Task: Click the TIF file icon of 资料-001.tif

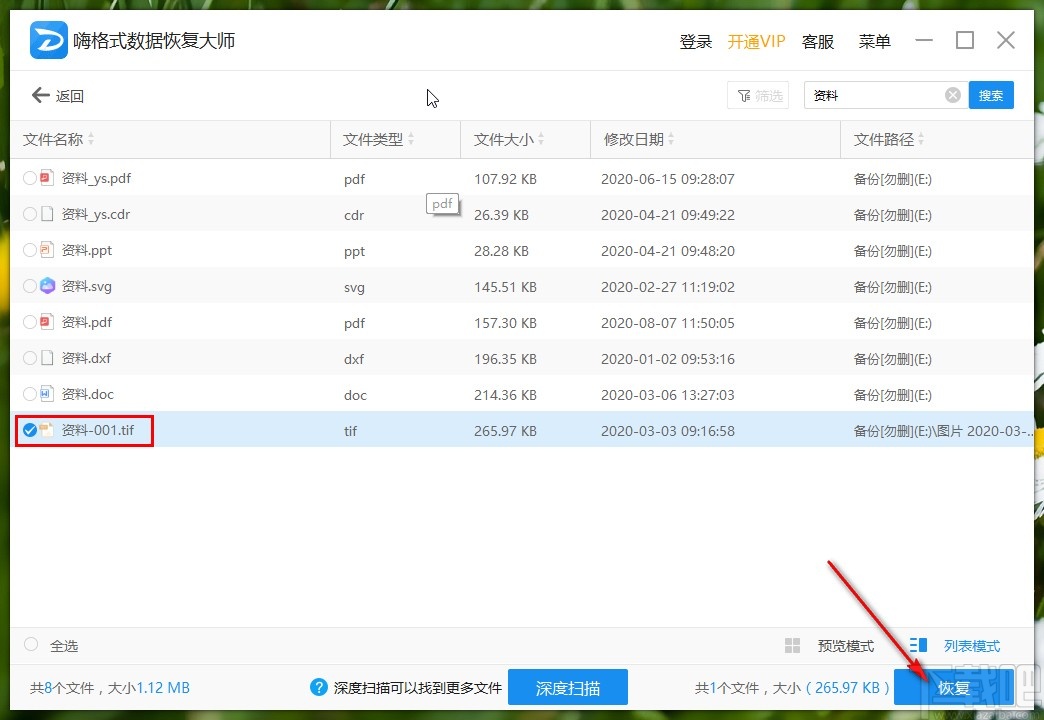Action: [47, 431]
